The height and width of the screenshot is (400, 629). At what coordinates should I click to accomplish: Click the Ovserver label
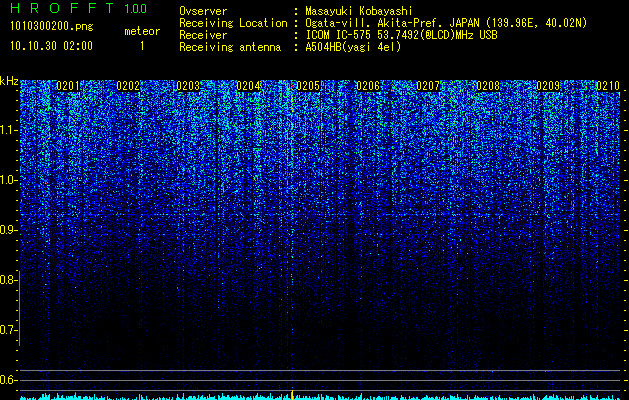point(203,11)
